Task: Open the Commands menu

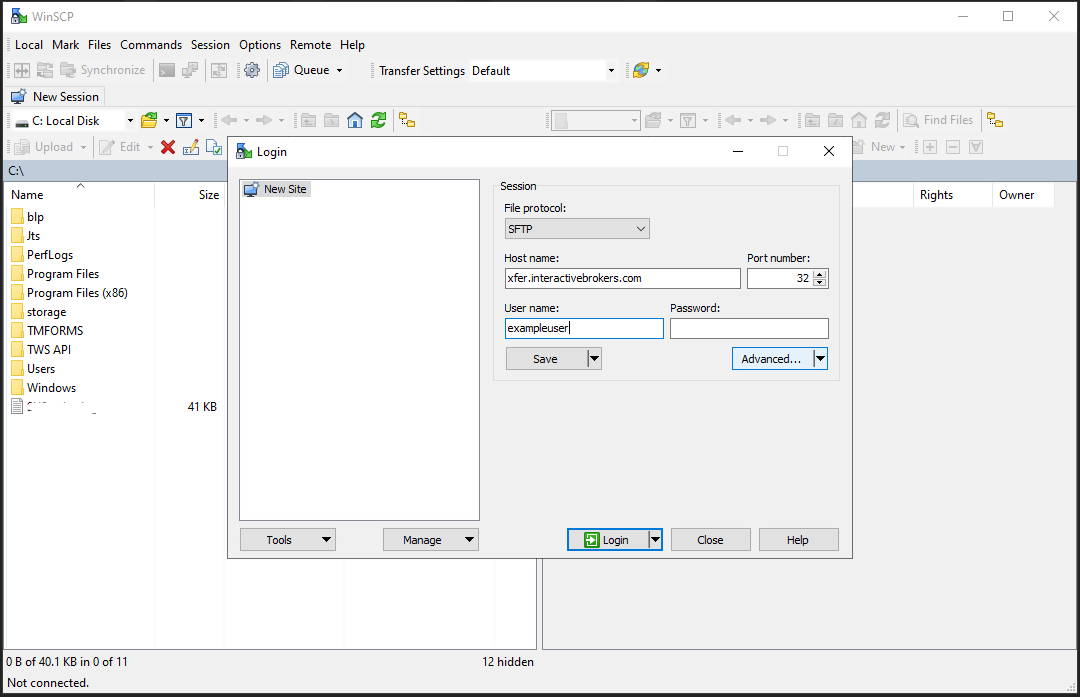Action: click(x=151, y=45)
